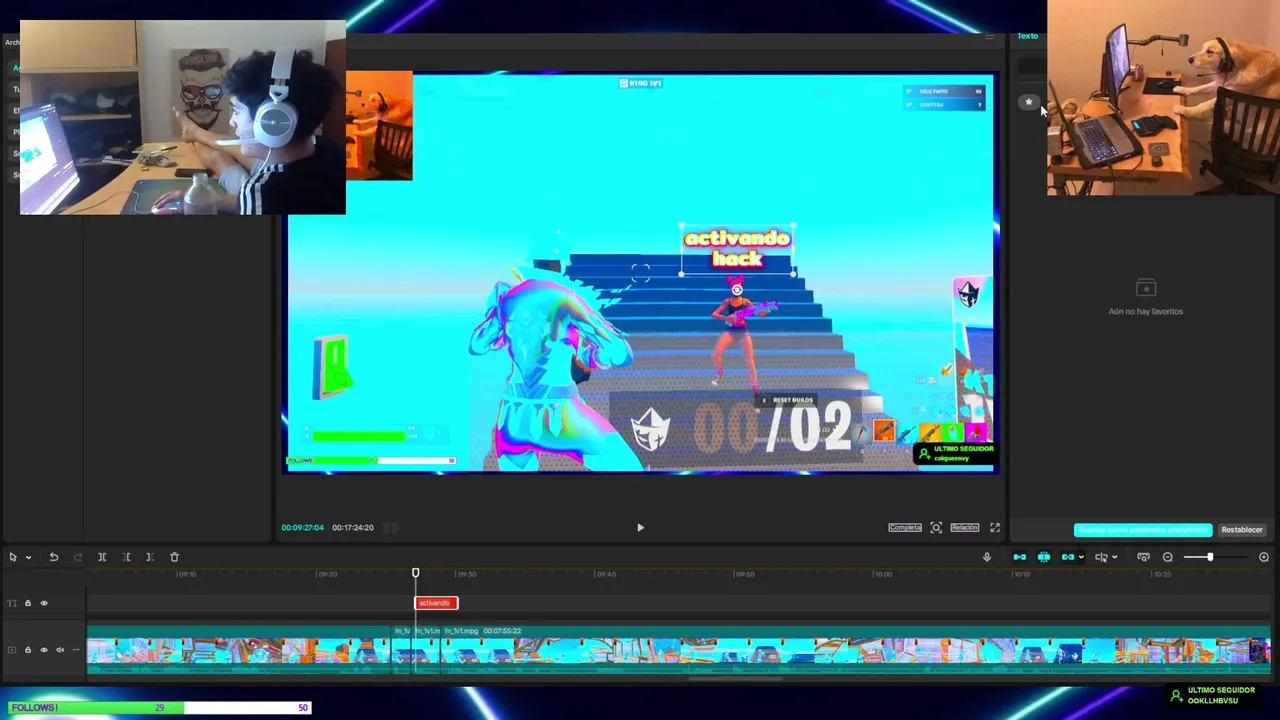Redo the last undone edit
Image resolution: width=1280 pixels, height=720 pixels.
(78, 557)
